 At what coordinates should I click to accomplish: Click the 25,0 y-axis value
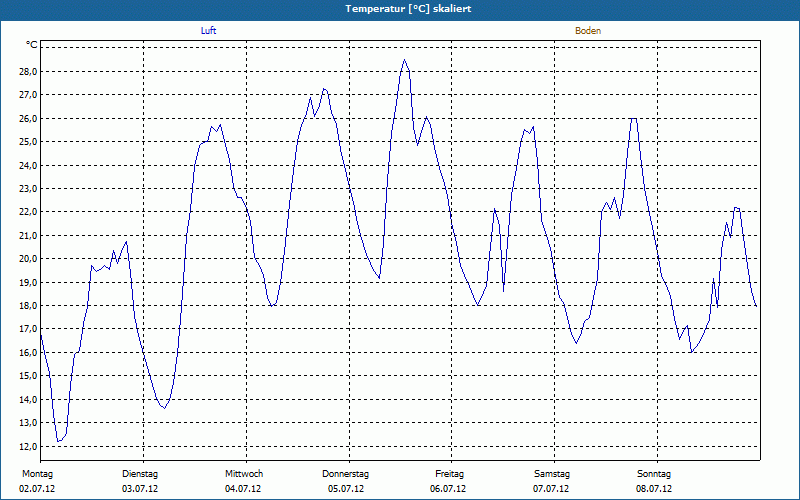28,141
